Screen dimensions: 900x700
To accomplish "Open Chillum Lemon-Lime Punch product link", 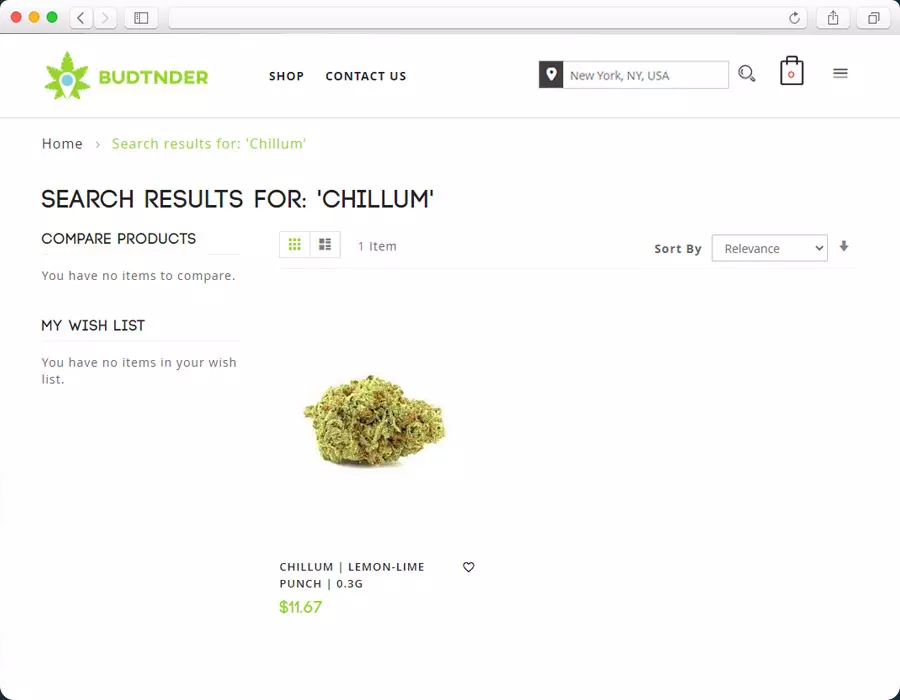I will pyautogui.click(x=352, y=575).
